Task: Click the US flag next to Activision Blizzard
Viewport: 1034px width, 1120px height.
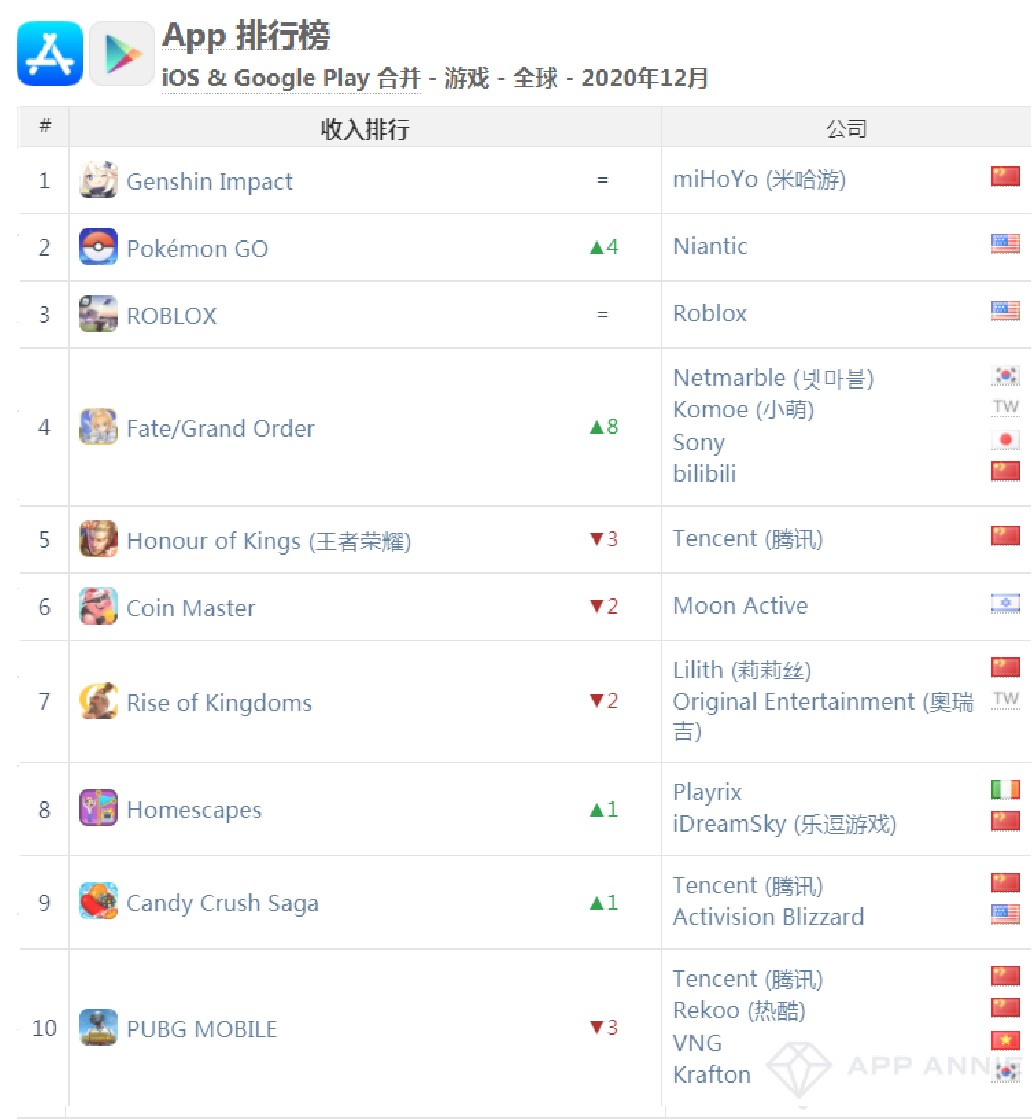Action: pyautogui.click(x=1005, y=915)
